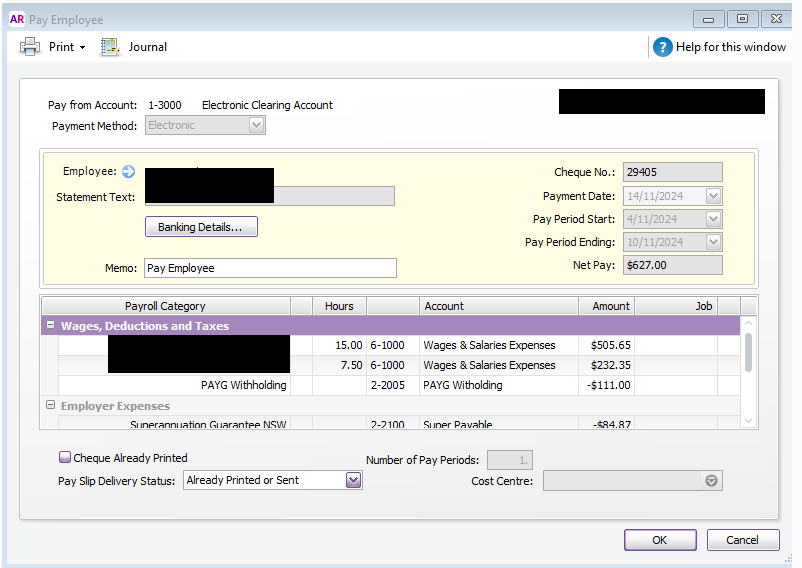
Task: Click the Memo text field
Action: point(270,268)
